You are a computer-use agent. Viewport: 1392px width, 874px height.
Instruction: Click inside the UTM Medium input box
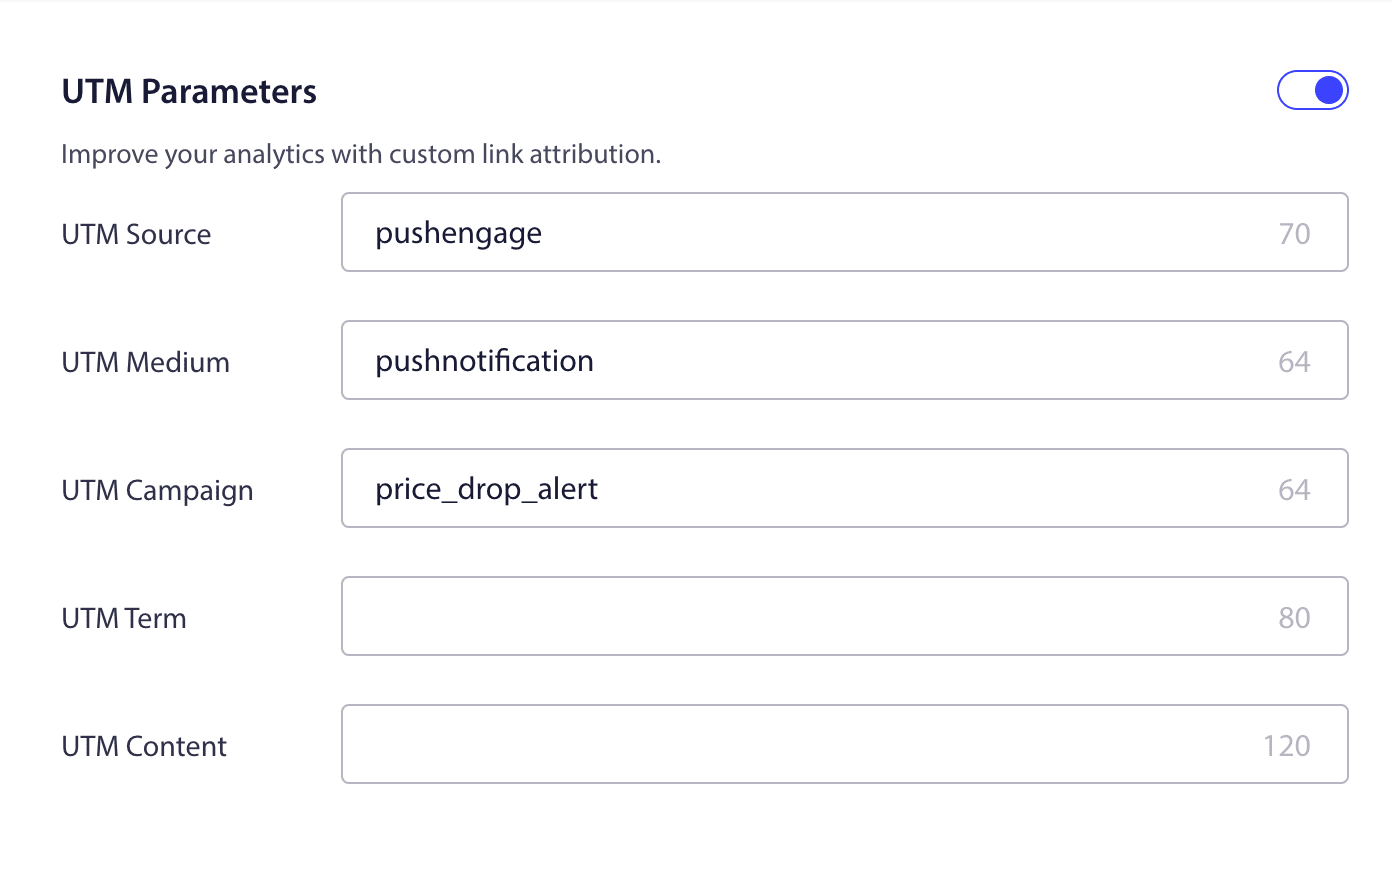(x=845, y=360)
